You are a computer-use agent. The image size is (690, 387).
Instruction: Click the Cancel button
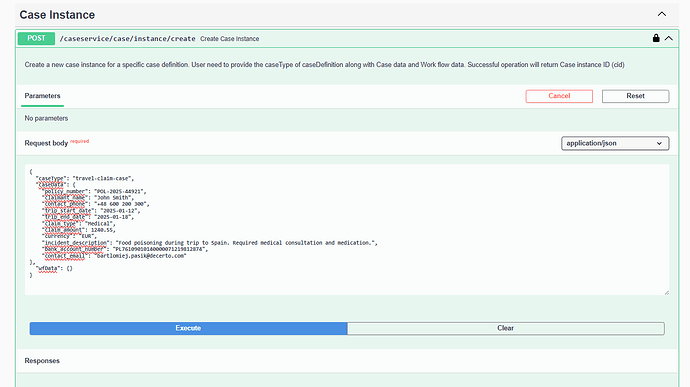(559, 96)
